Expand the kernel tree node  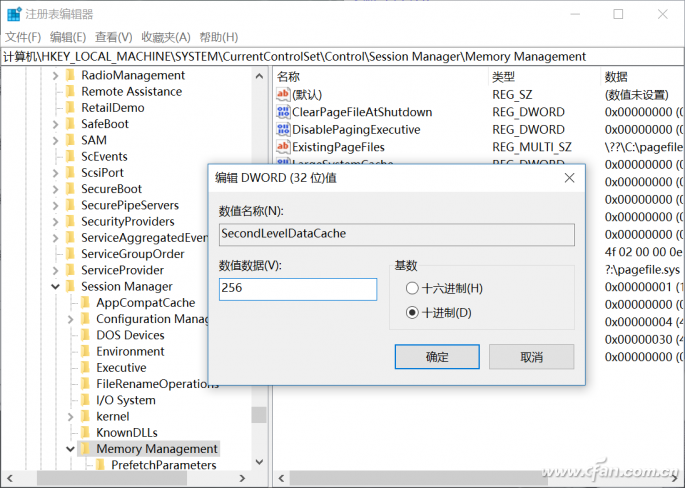70,417
